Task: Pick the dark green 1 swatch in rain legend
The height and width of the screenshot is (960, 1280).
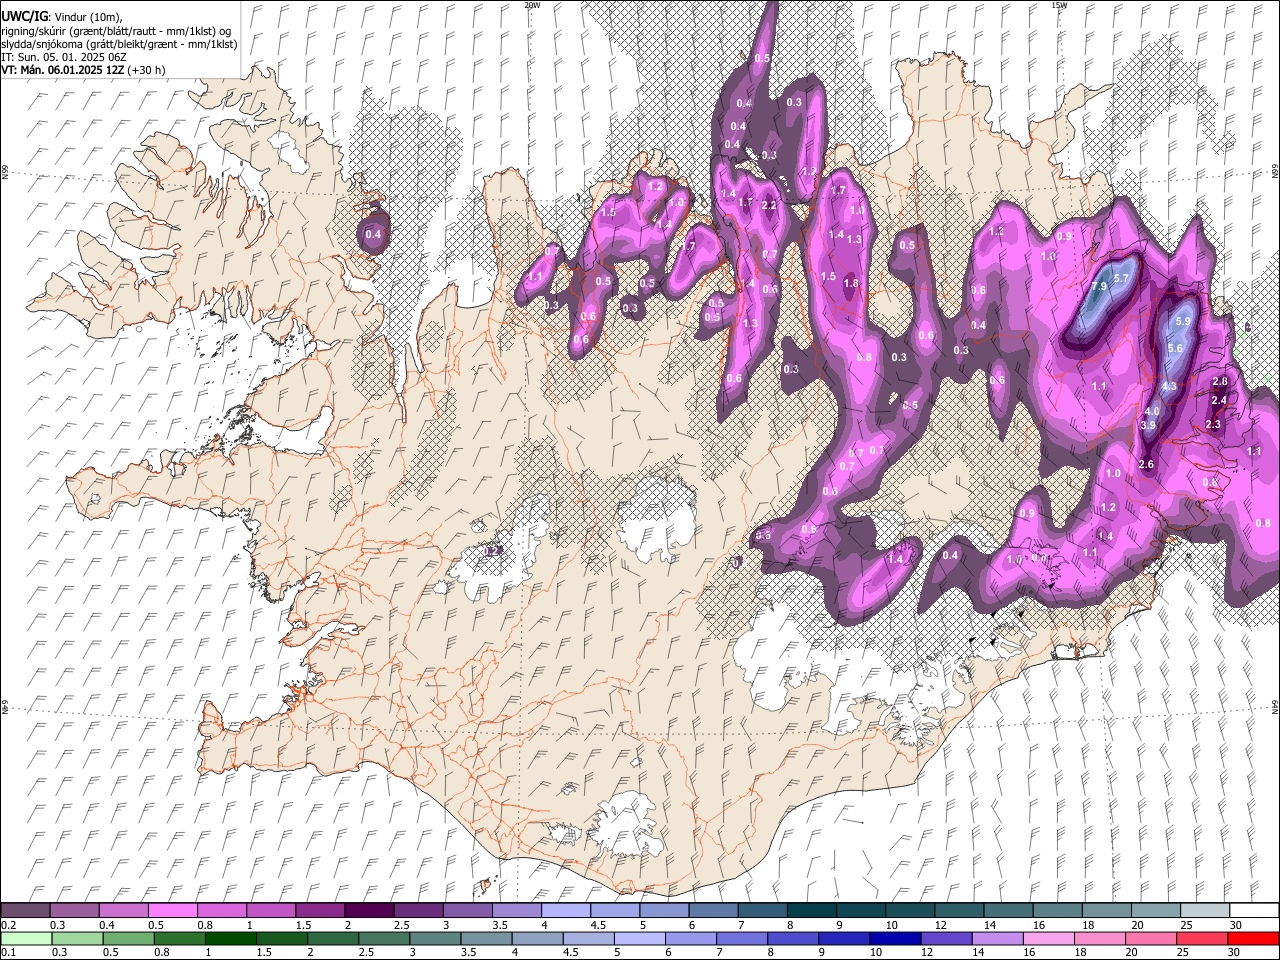Action: point(231,938)
